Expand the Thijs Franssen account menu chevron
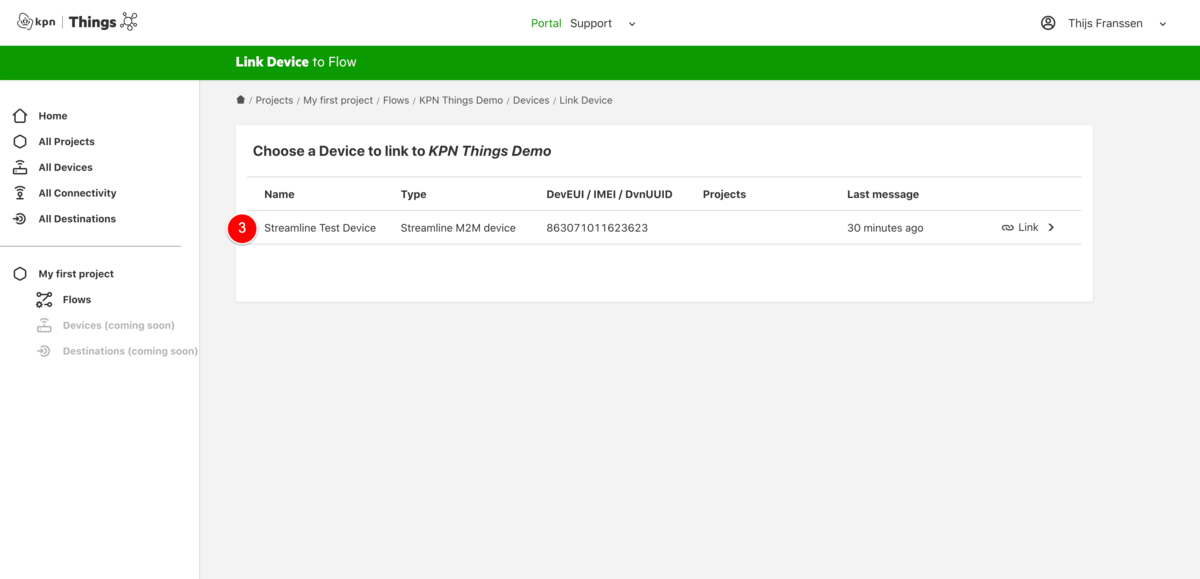 (1163, 24)
